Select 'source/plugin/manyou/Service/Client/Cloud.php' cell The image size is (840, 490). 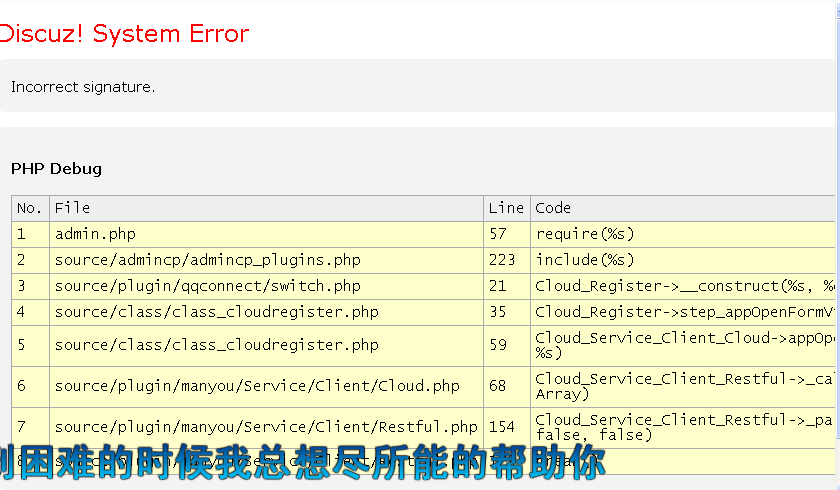tap(266, 386)
